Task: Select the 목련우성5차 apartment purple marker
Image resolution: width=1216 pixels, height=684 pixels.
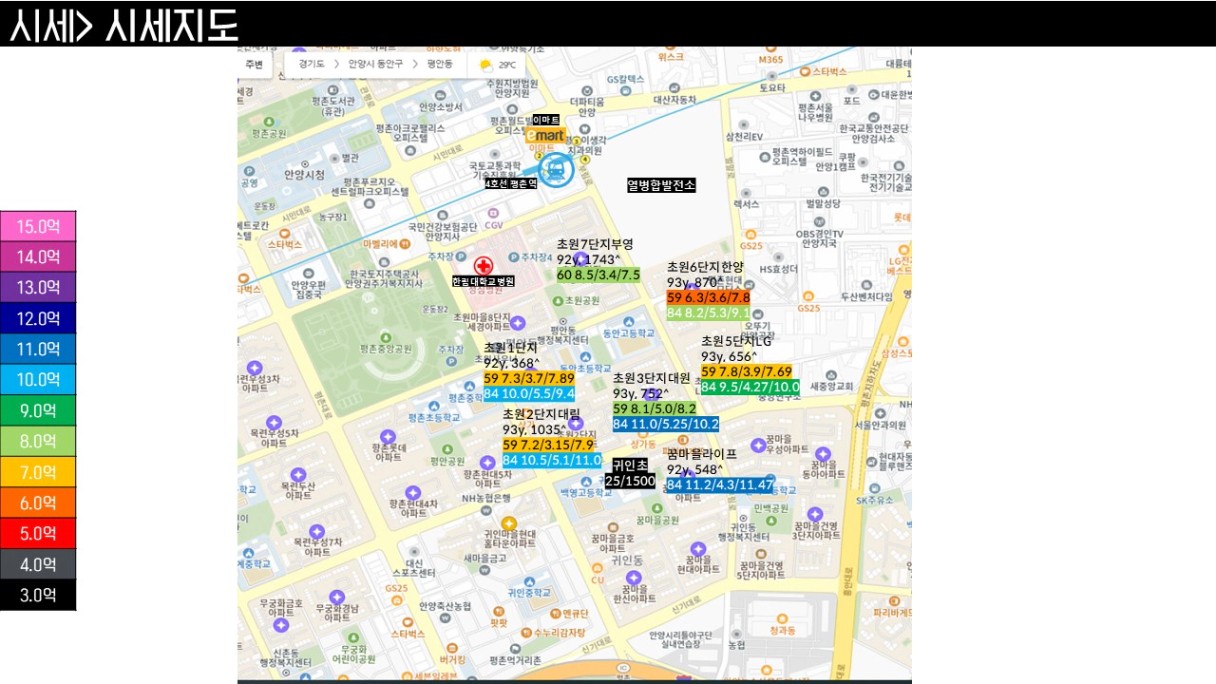Action: click(273, 423)
